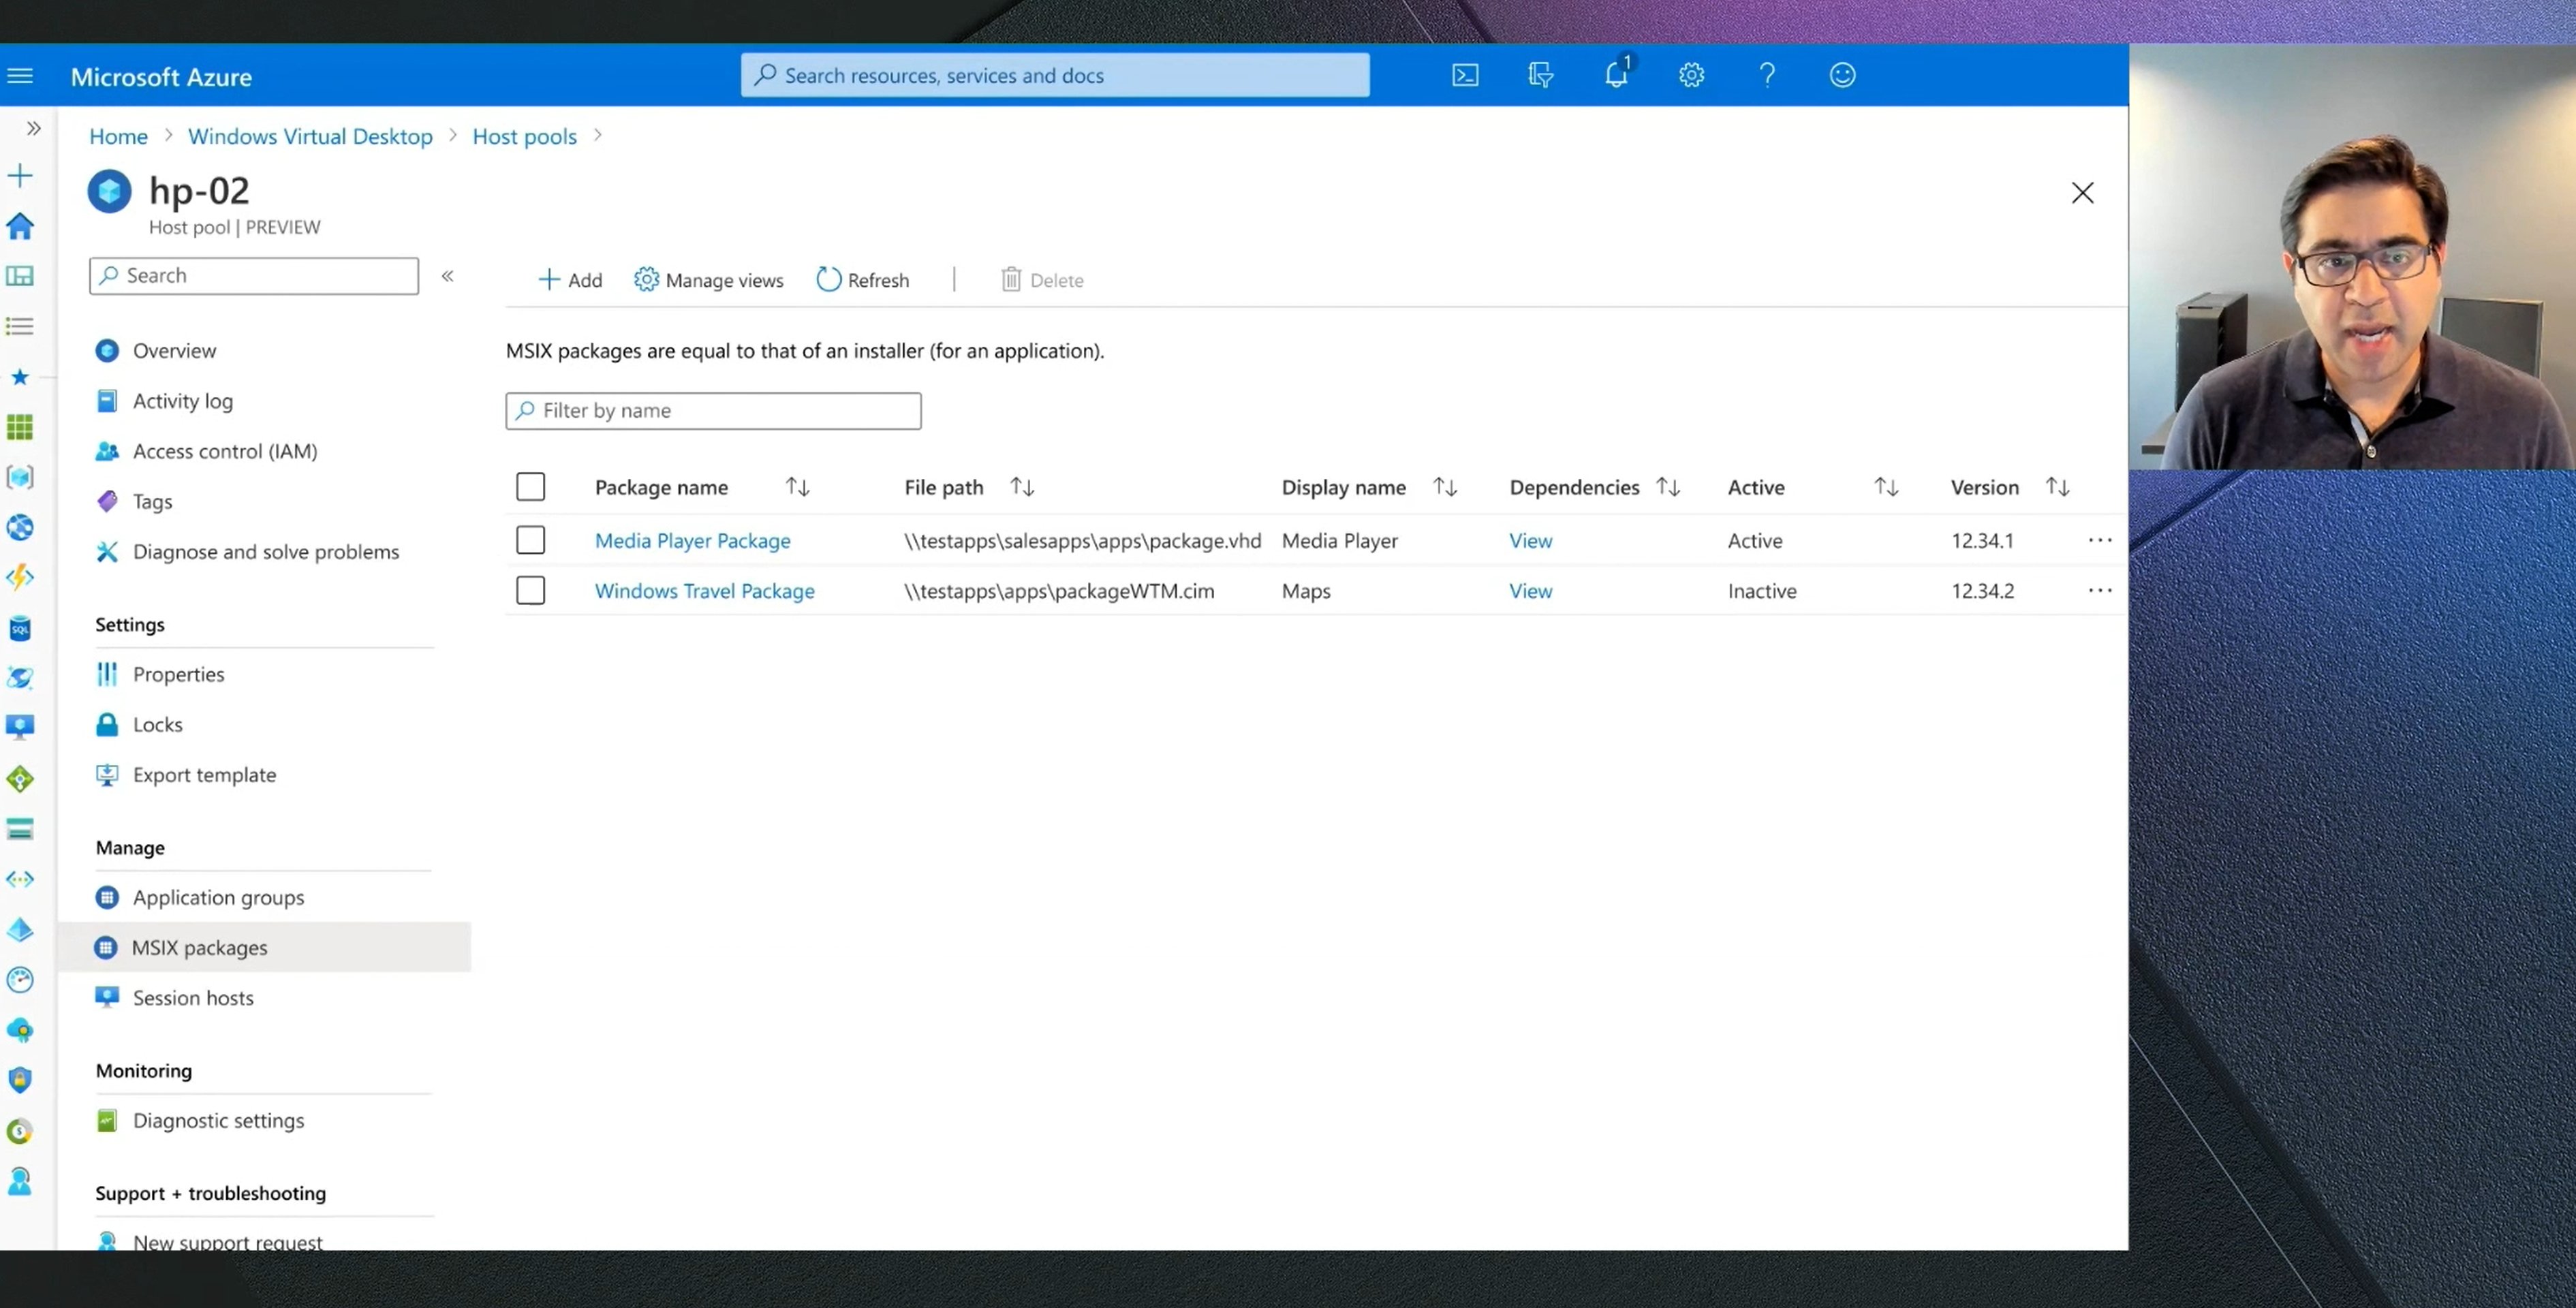Open the Virtual networks arrows icon

click(x=20, y=879)
